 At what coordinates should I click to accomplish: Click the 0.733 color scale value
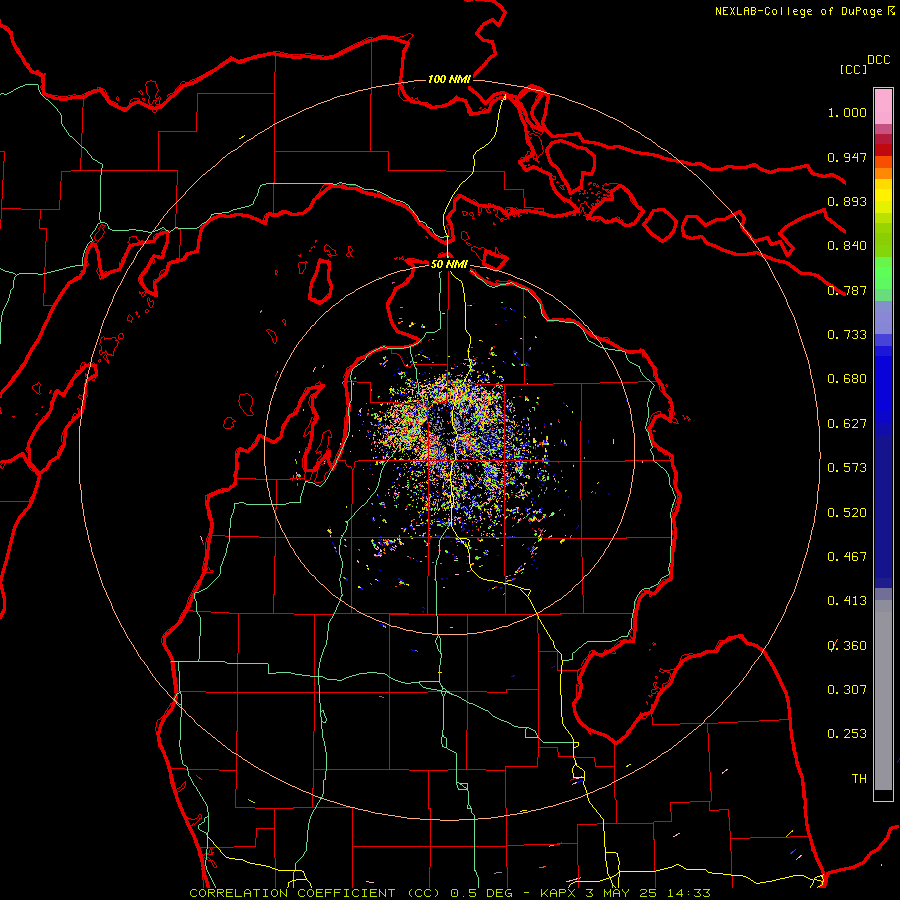(x=847, y=335)
